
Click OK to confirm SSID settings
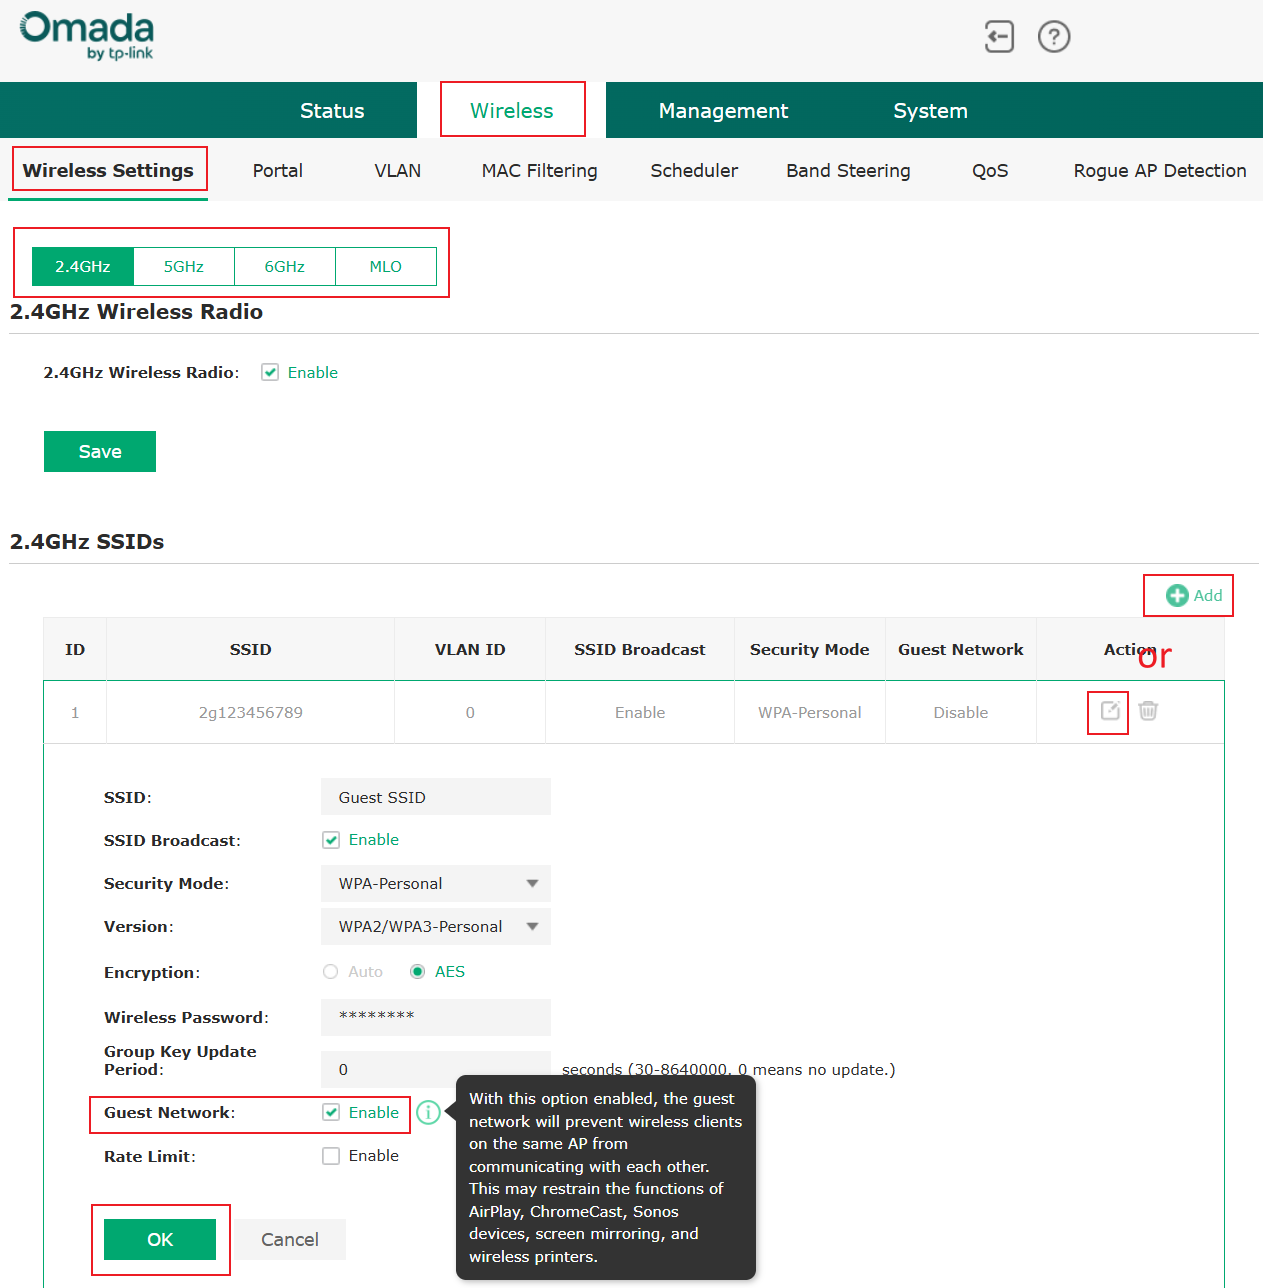click(160, 1239)
